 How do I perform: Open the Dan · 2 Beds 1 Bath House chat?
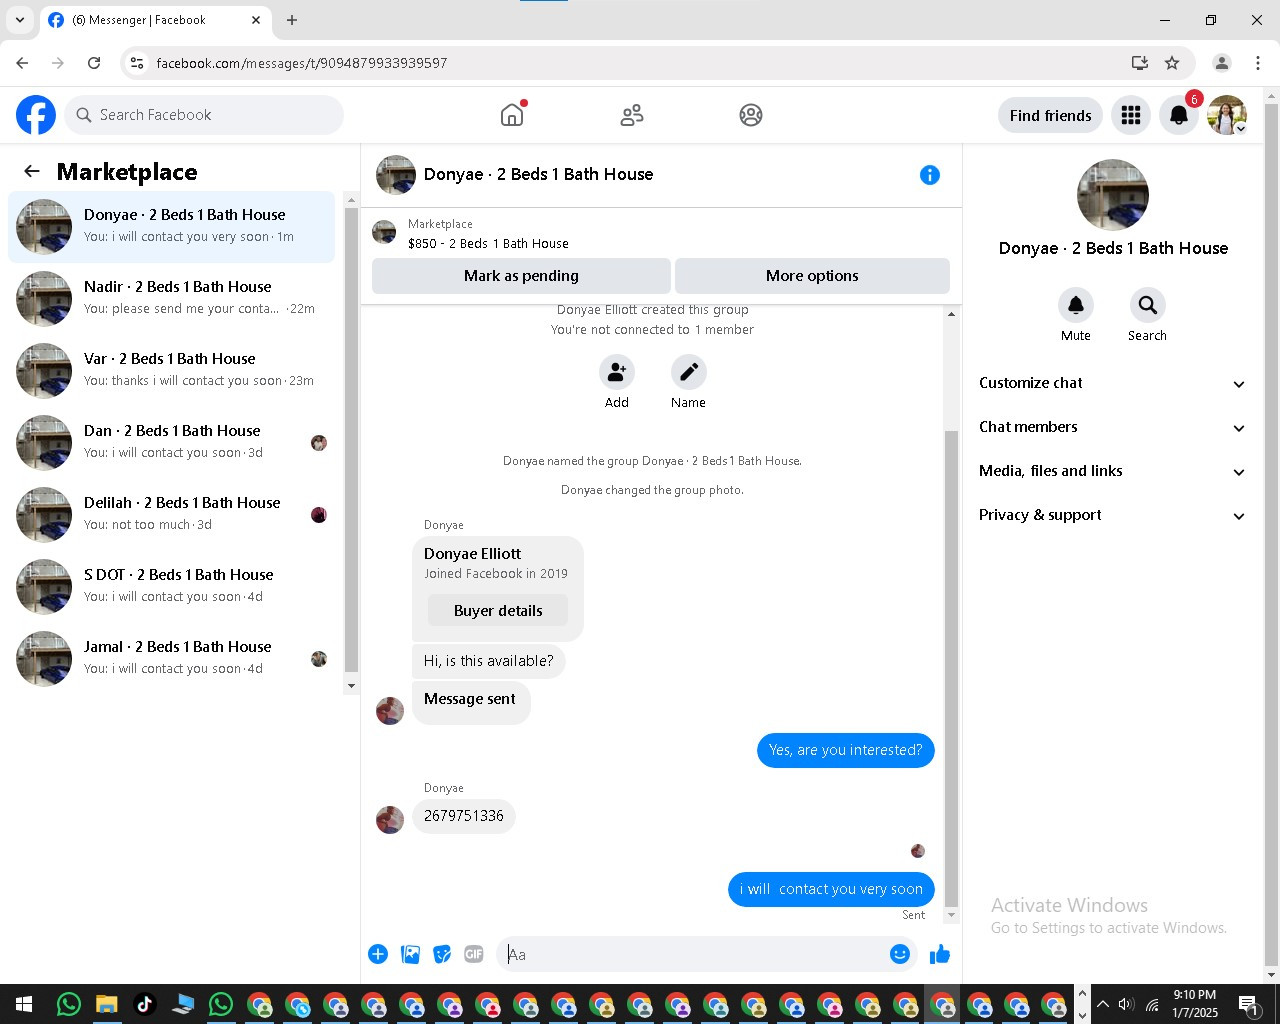172,443
